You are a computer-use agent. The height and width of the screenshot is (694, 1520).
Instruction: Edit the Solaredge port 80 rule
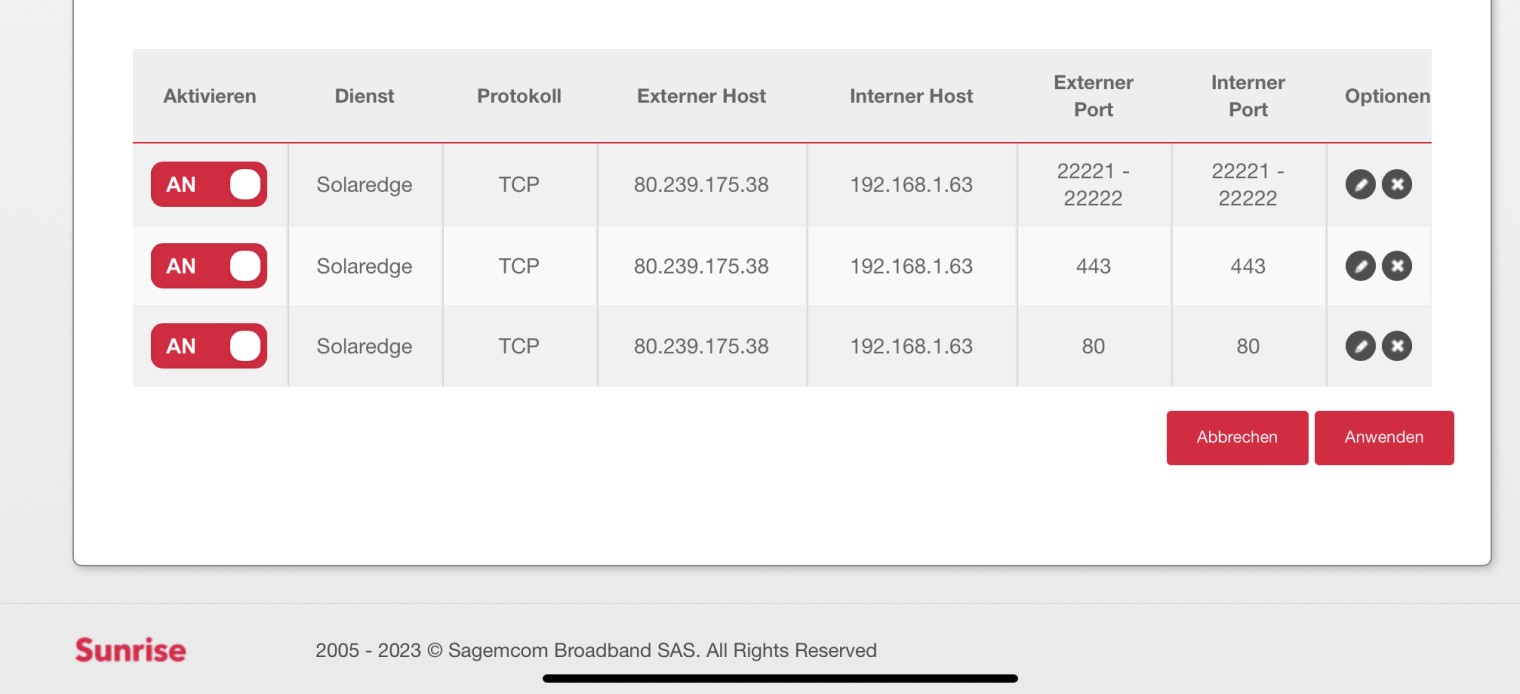coord(1360,346)
